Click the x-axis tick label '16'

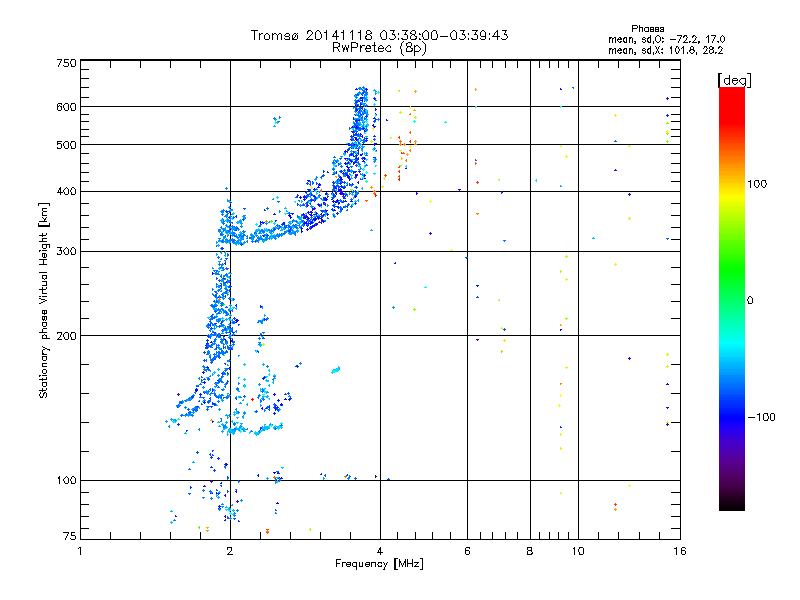(680, 551)
